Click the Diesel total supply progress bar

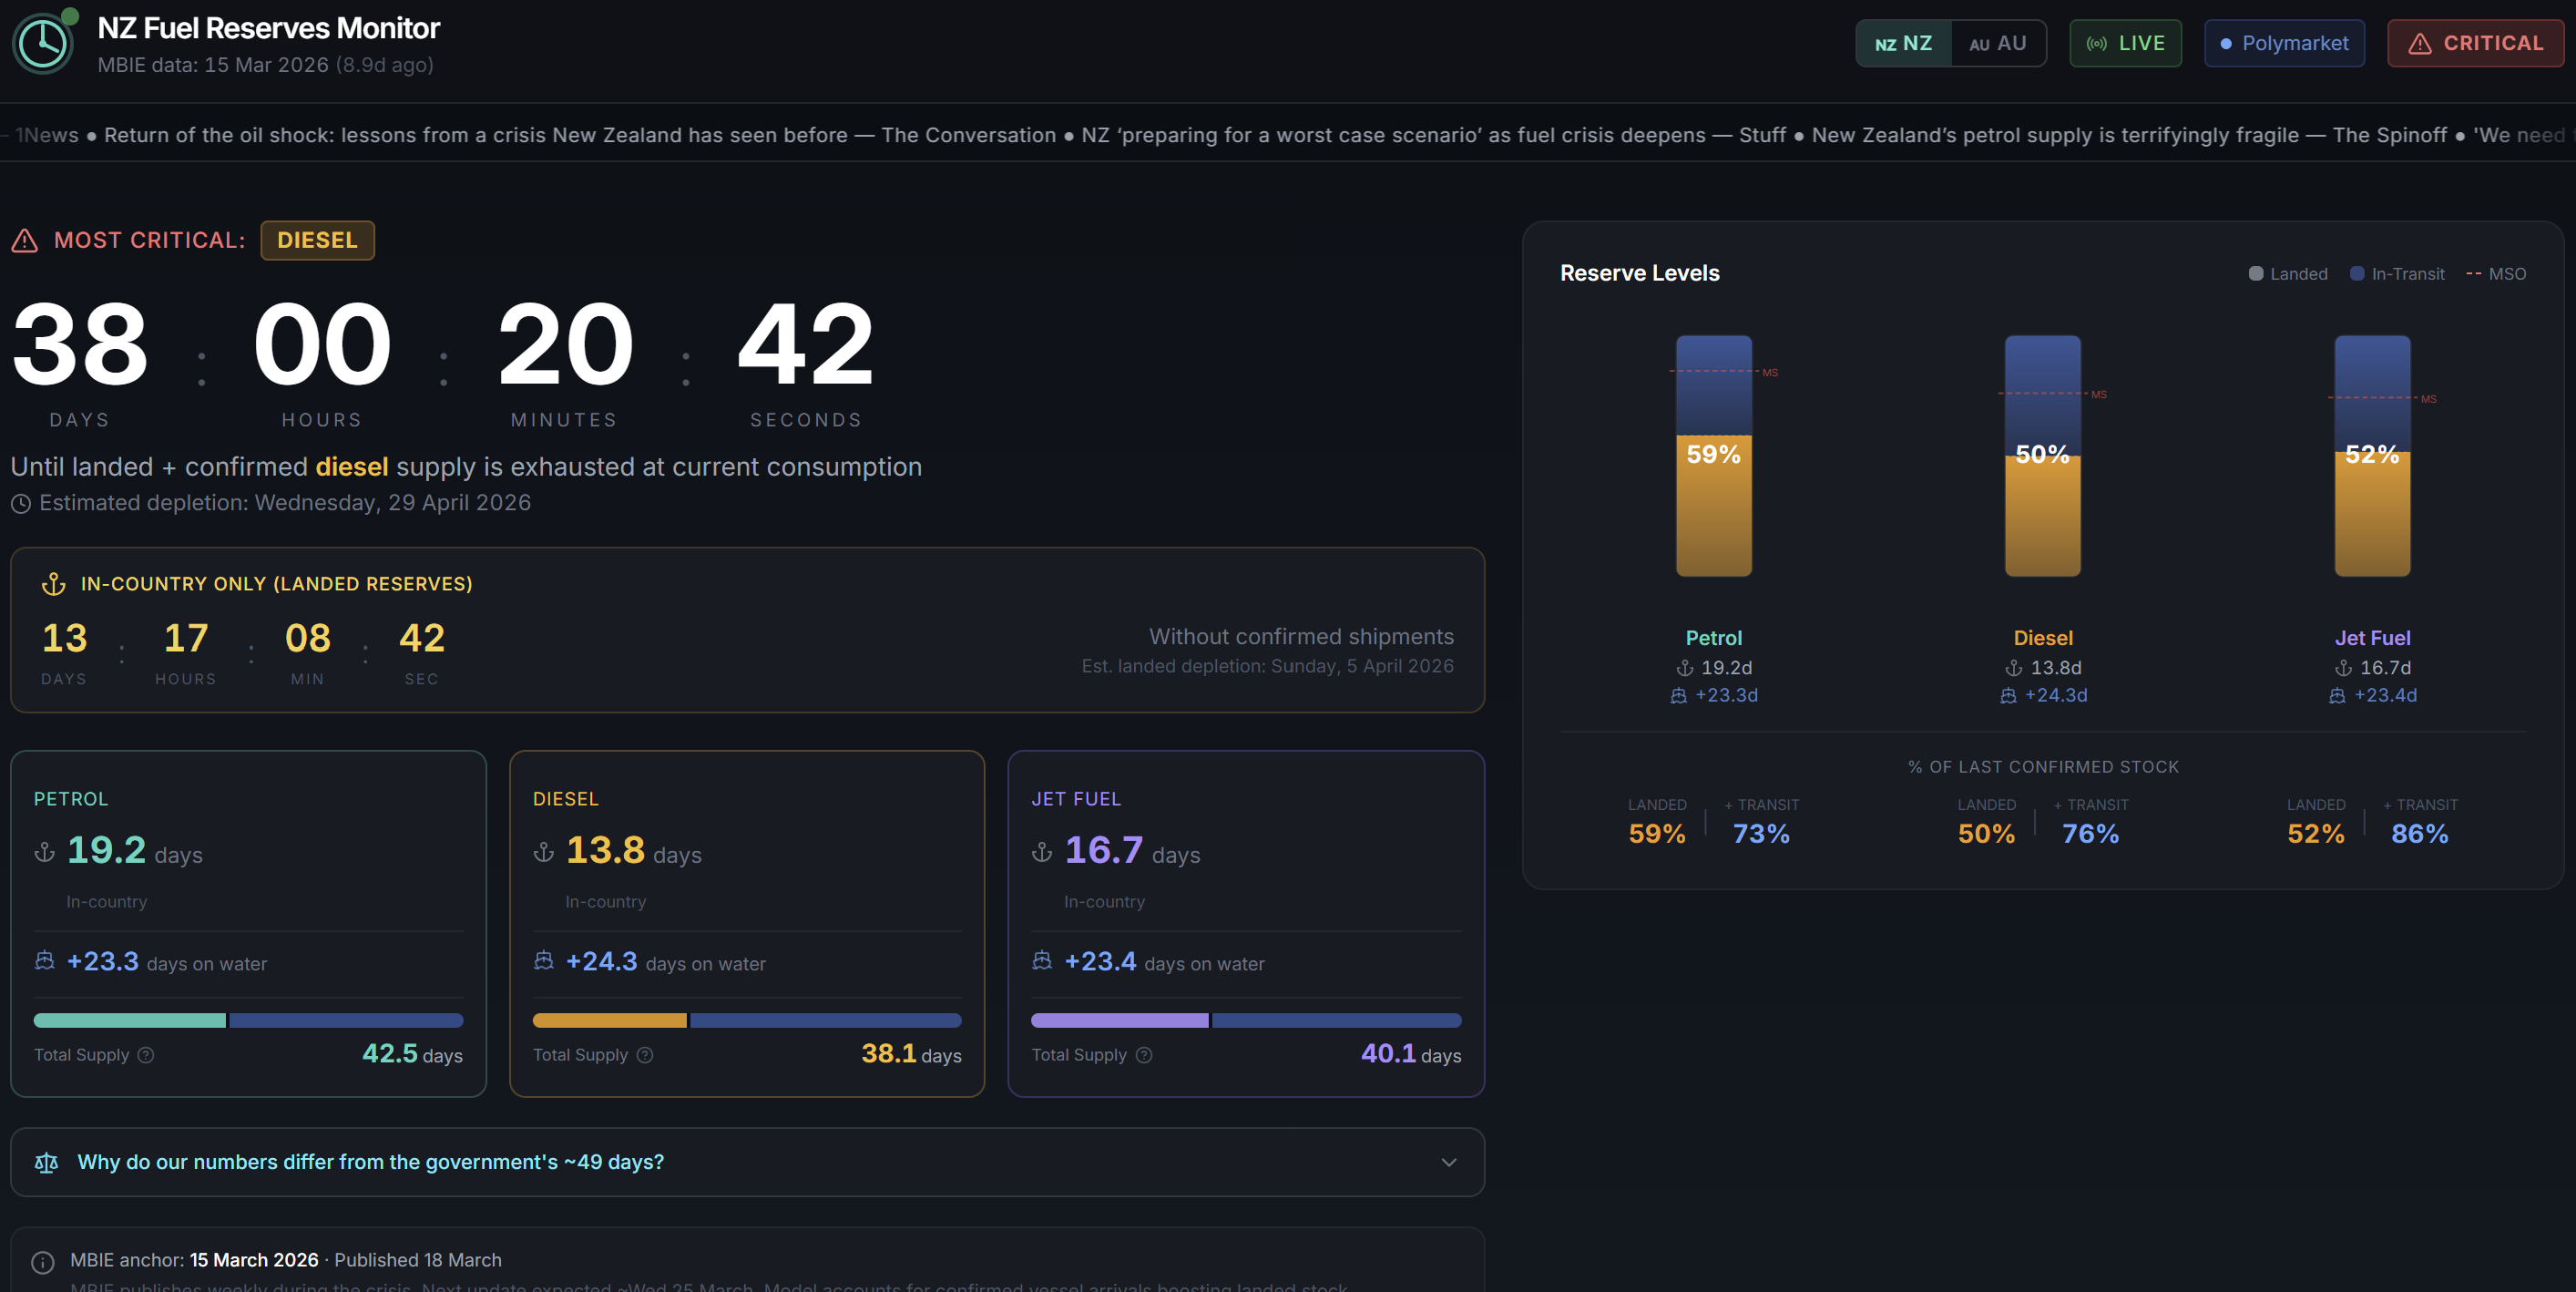tap(747, 1021)
